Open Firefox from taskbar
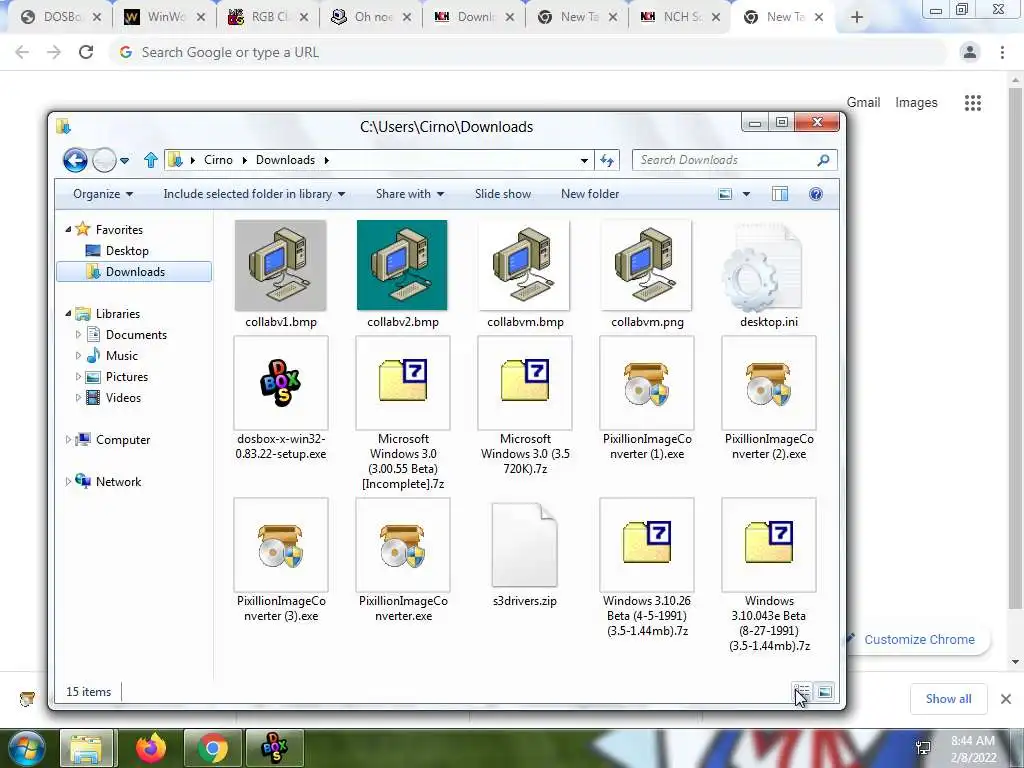The image size is (1024, 768). point(151,748)
